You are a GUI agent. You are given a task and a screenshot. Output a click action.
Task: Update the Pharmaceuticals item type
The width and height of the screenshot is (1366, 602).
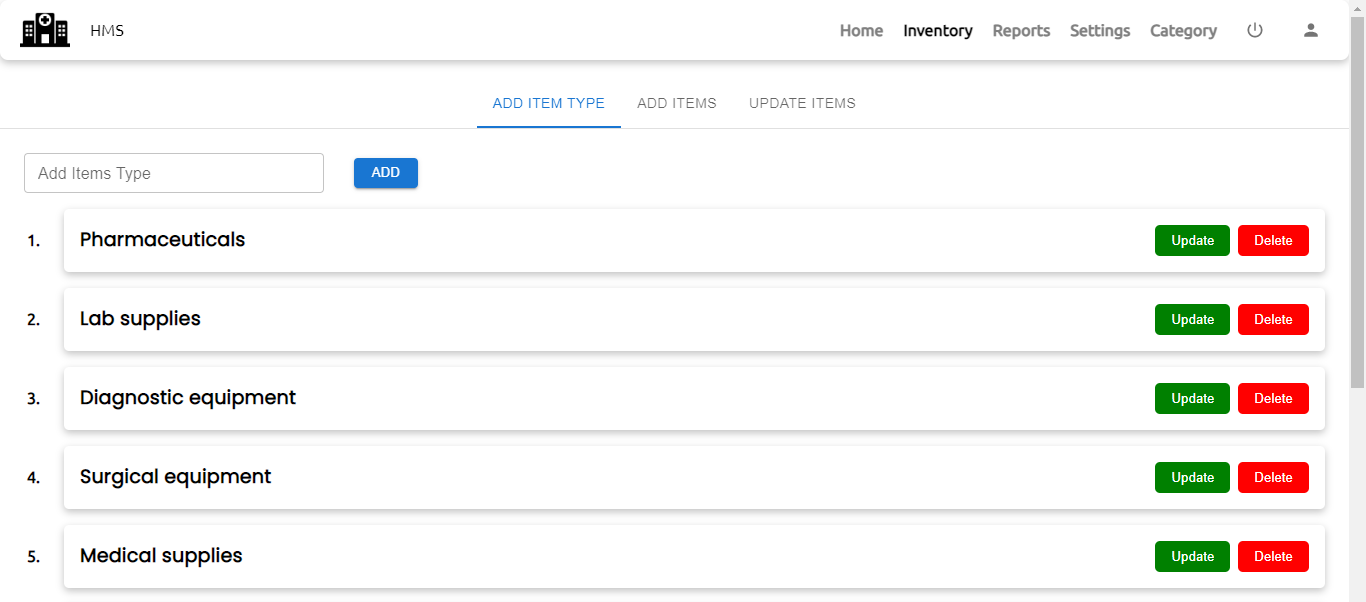1192,240
